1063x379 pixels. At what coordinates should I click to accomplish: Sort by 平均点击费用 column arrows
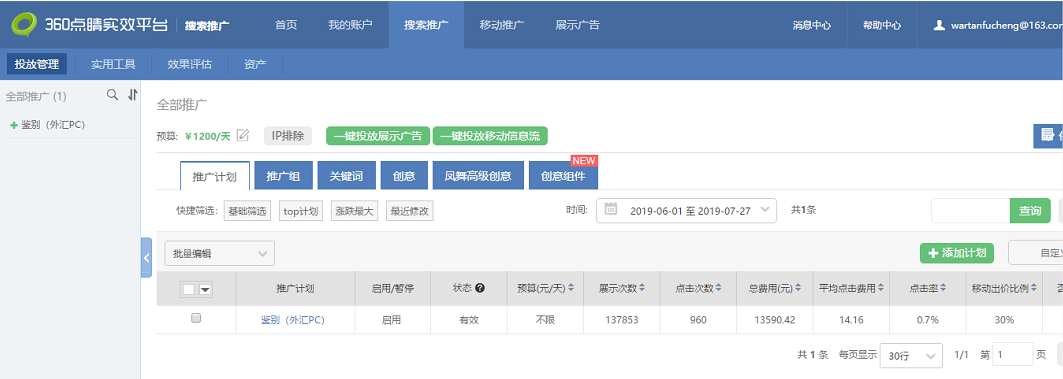pyautogui.click(x=881, y=288)
